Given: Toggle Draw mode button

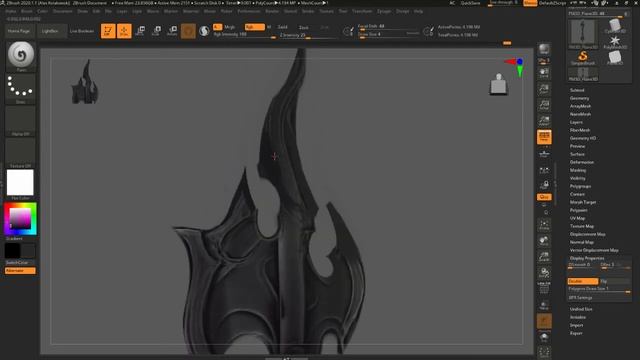Looking at the screenshot, I should [x=124, y=31].
